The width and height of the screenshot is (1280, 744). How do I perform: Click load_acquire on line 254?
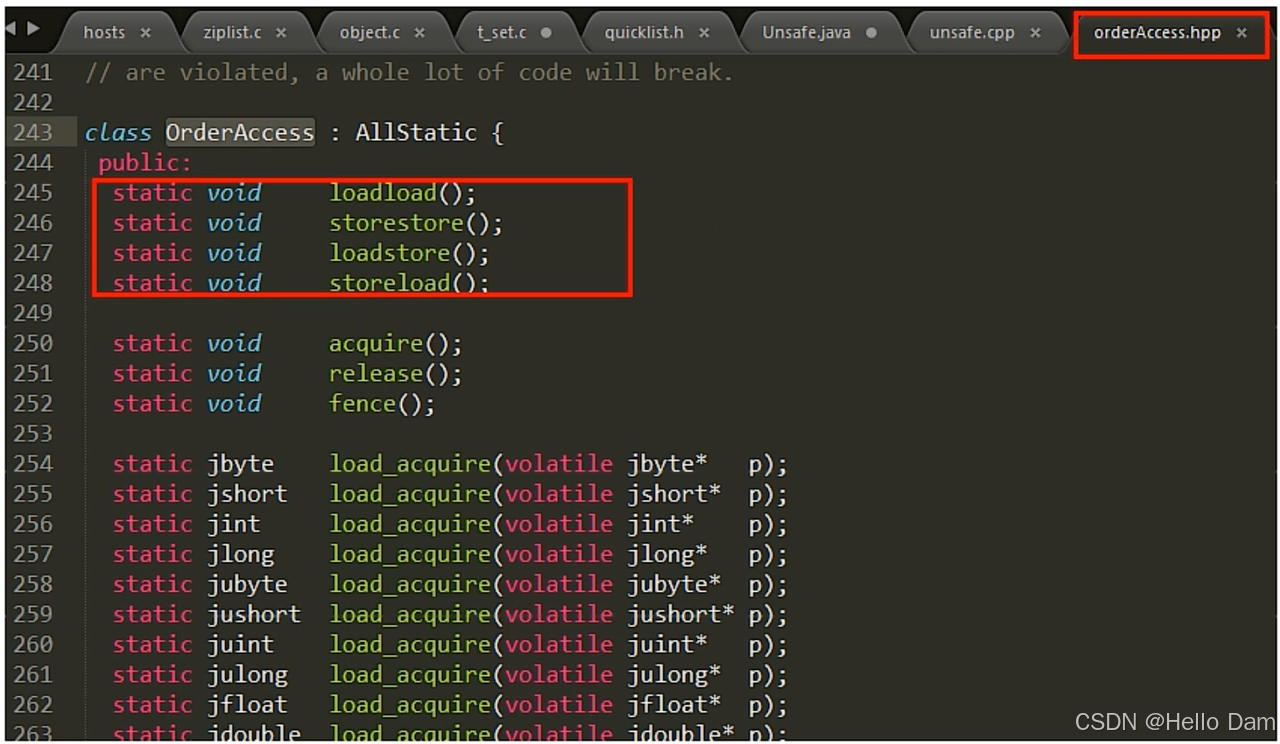click(x=410, y=464)
